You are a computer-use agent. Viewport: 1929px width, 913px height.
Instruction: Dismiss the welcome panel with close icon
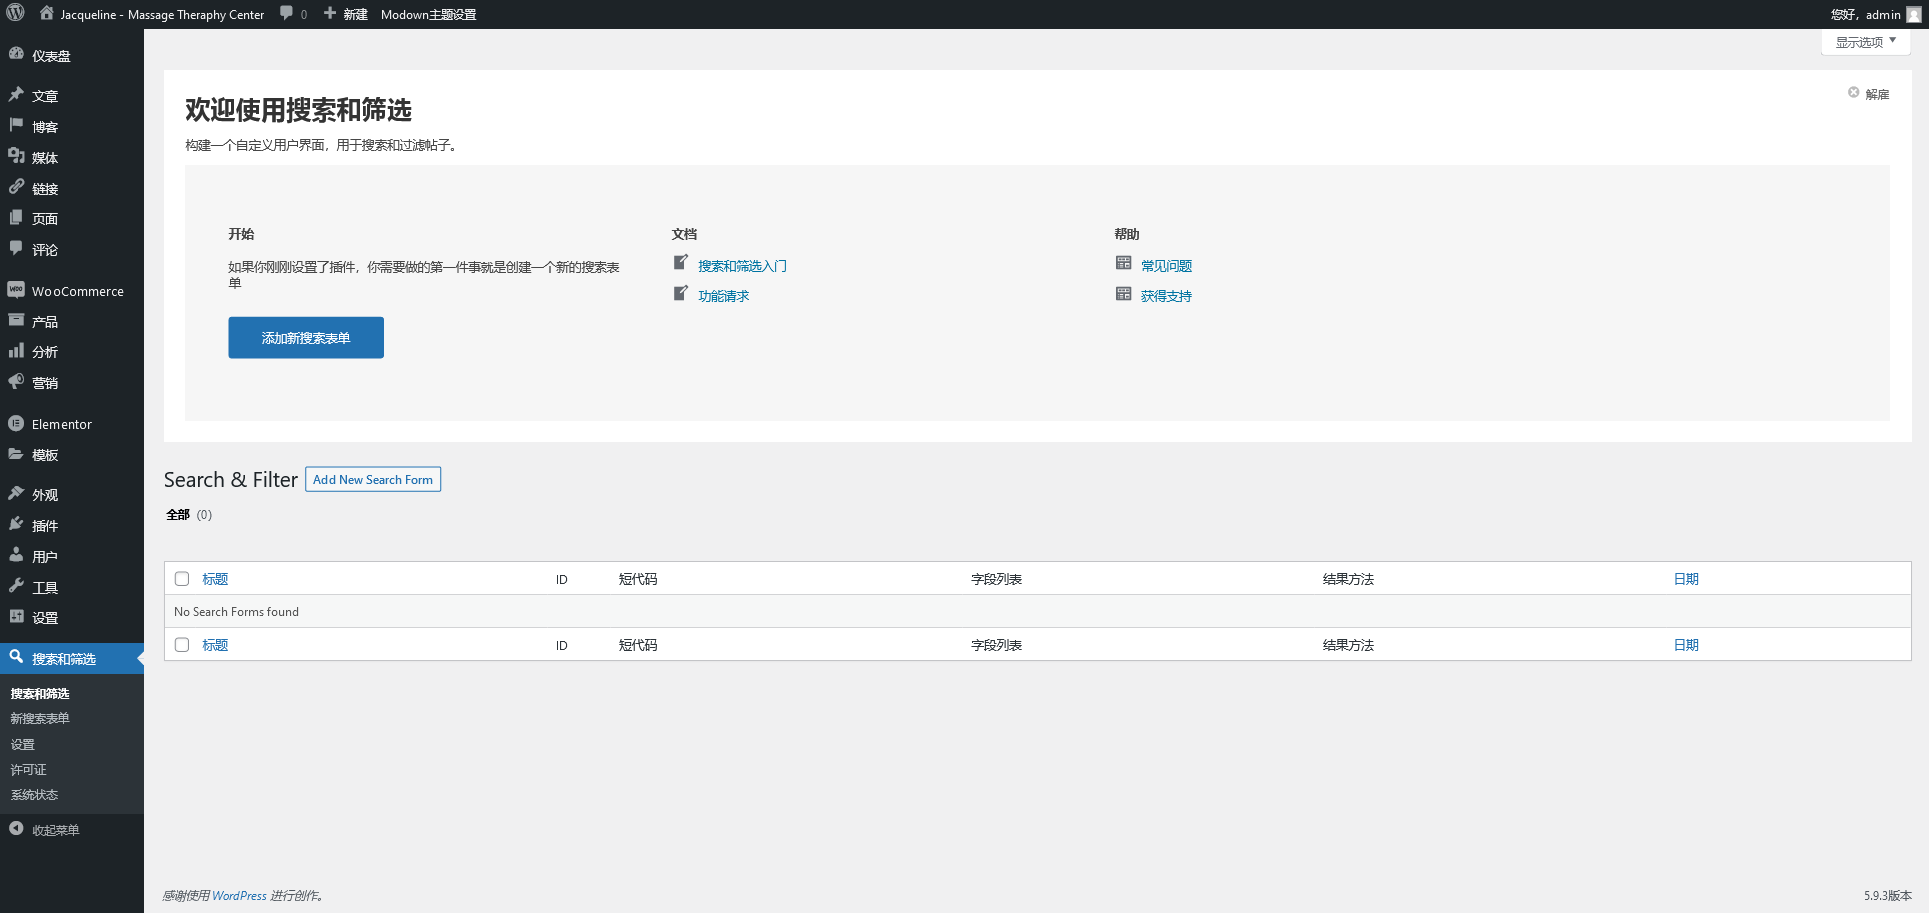pos(1853,93)
